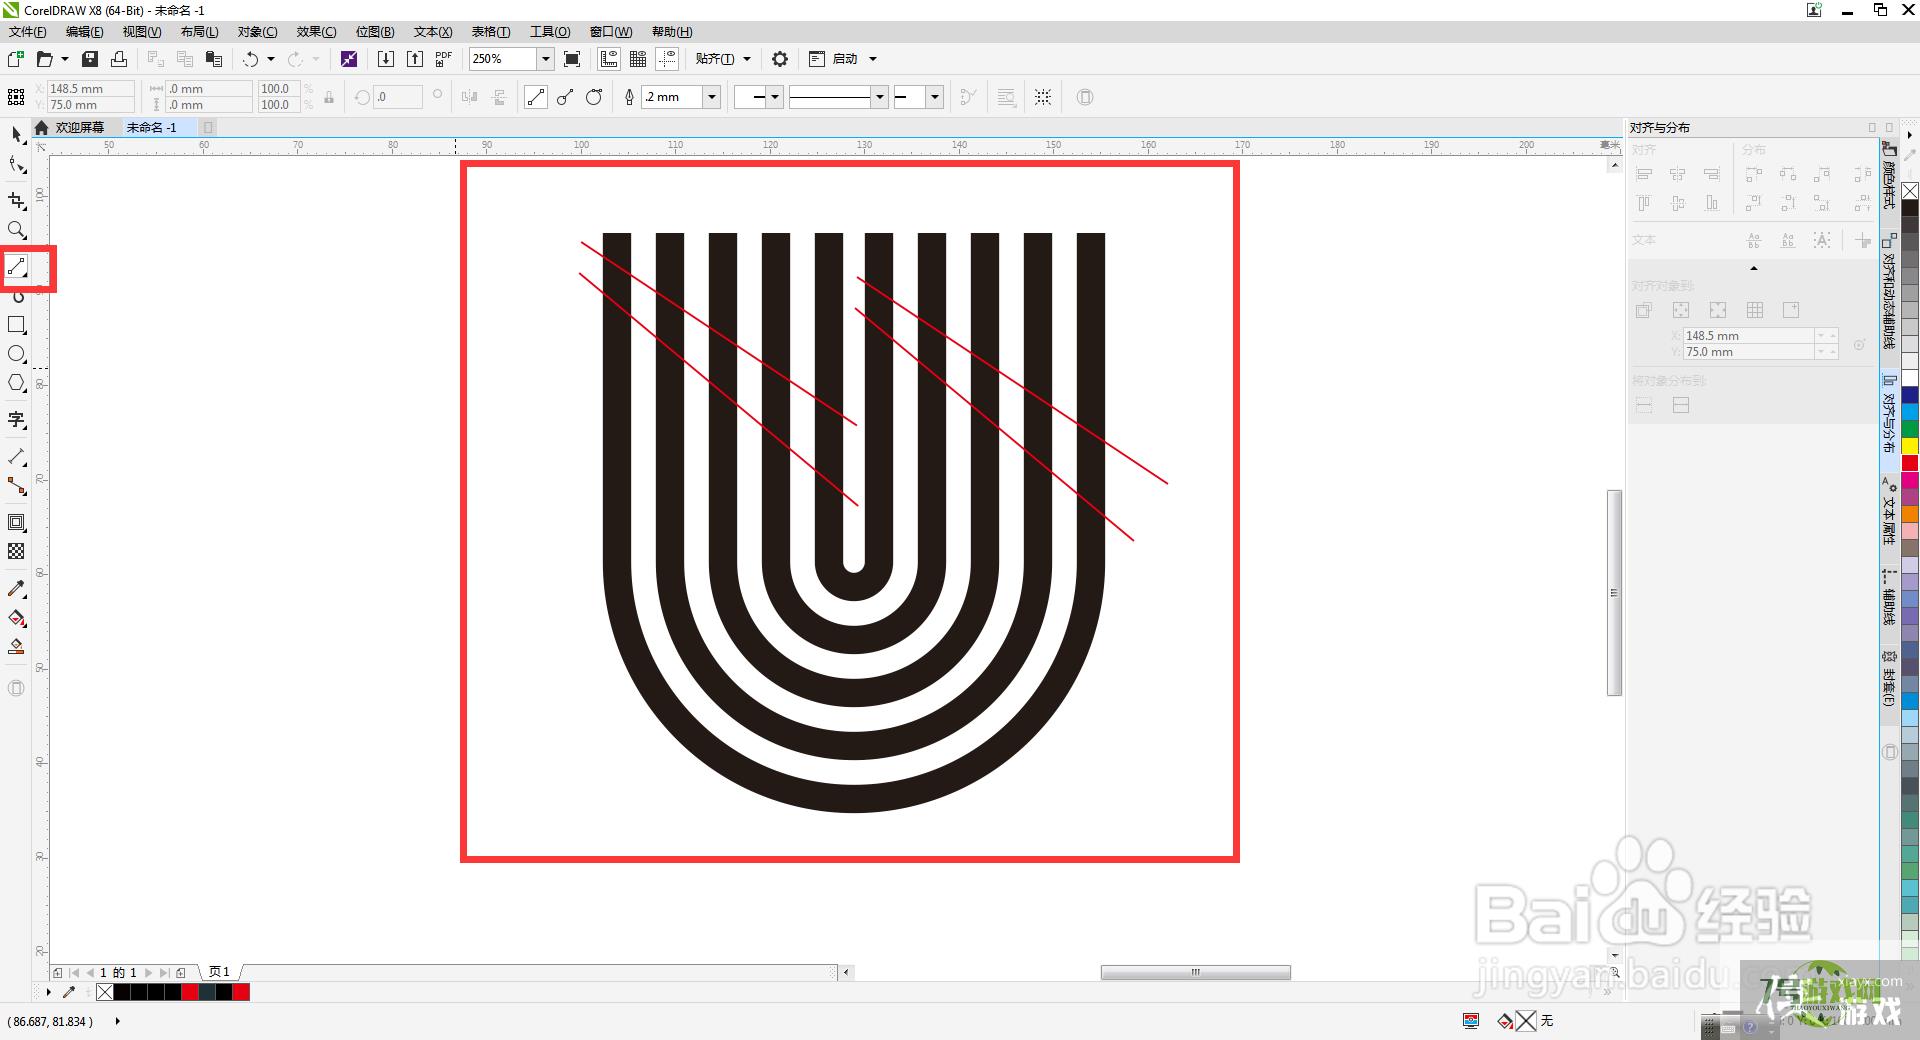Select the 页1 page tab
1920x1040 pixels.
pos(219,972)
